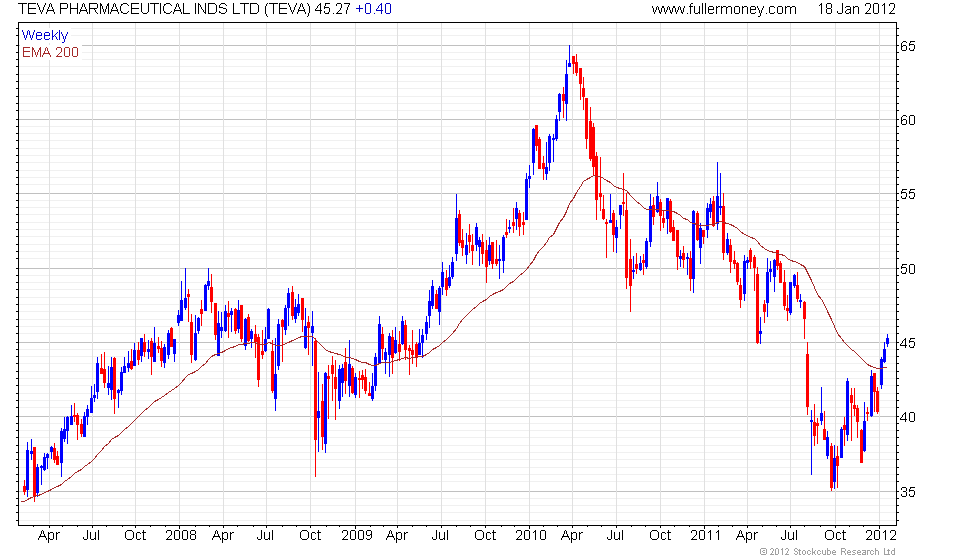This screenshot has width=980, height=560.
Task: Click the 50 price axis label
Action: (908, 269)
